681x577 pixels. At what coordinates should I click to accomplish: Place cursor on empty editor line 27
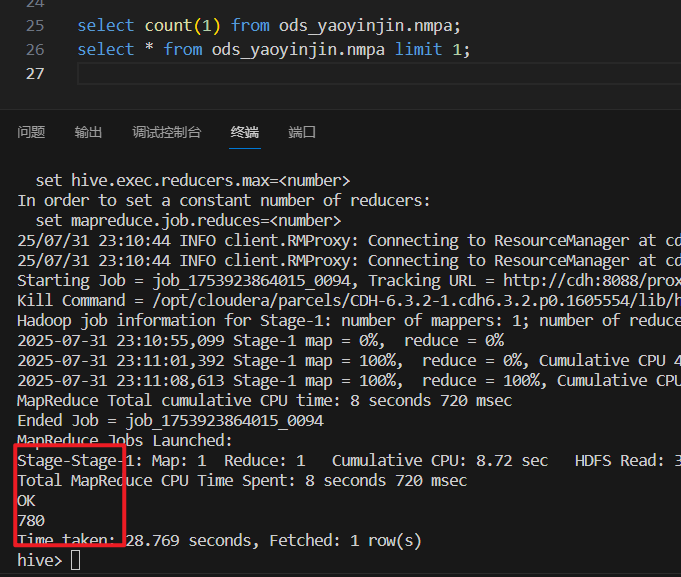coord(300,74)
